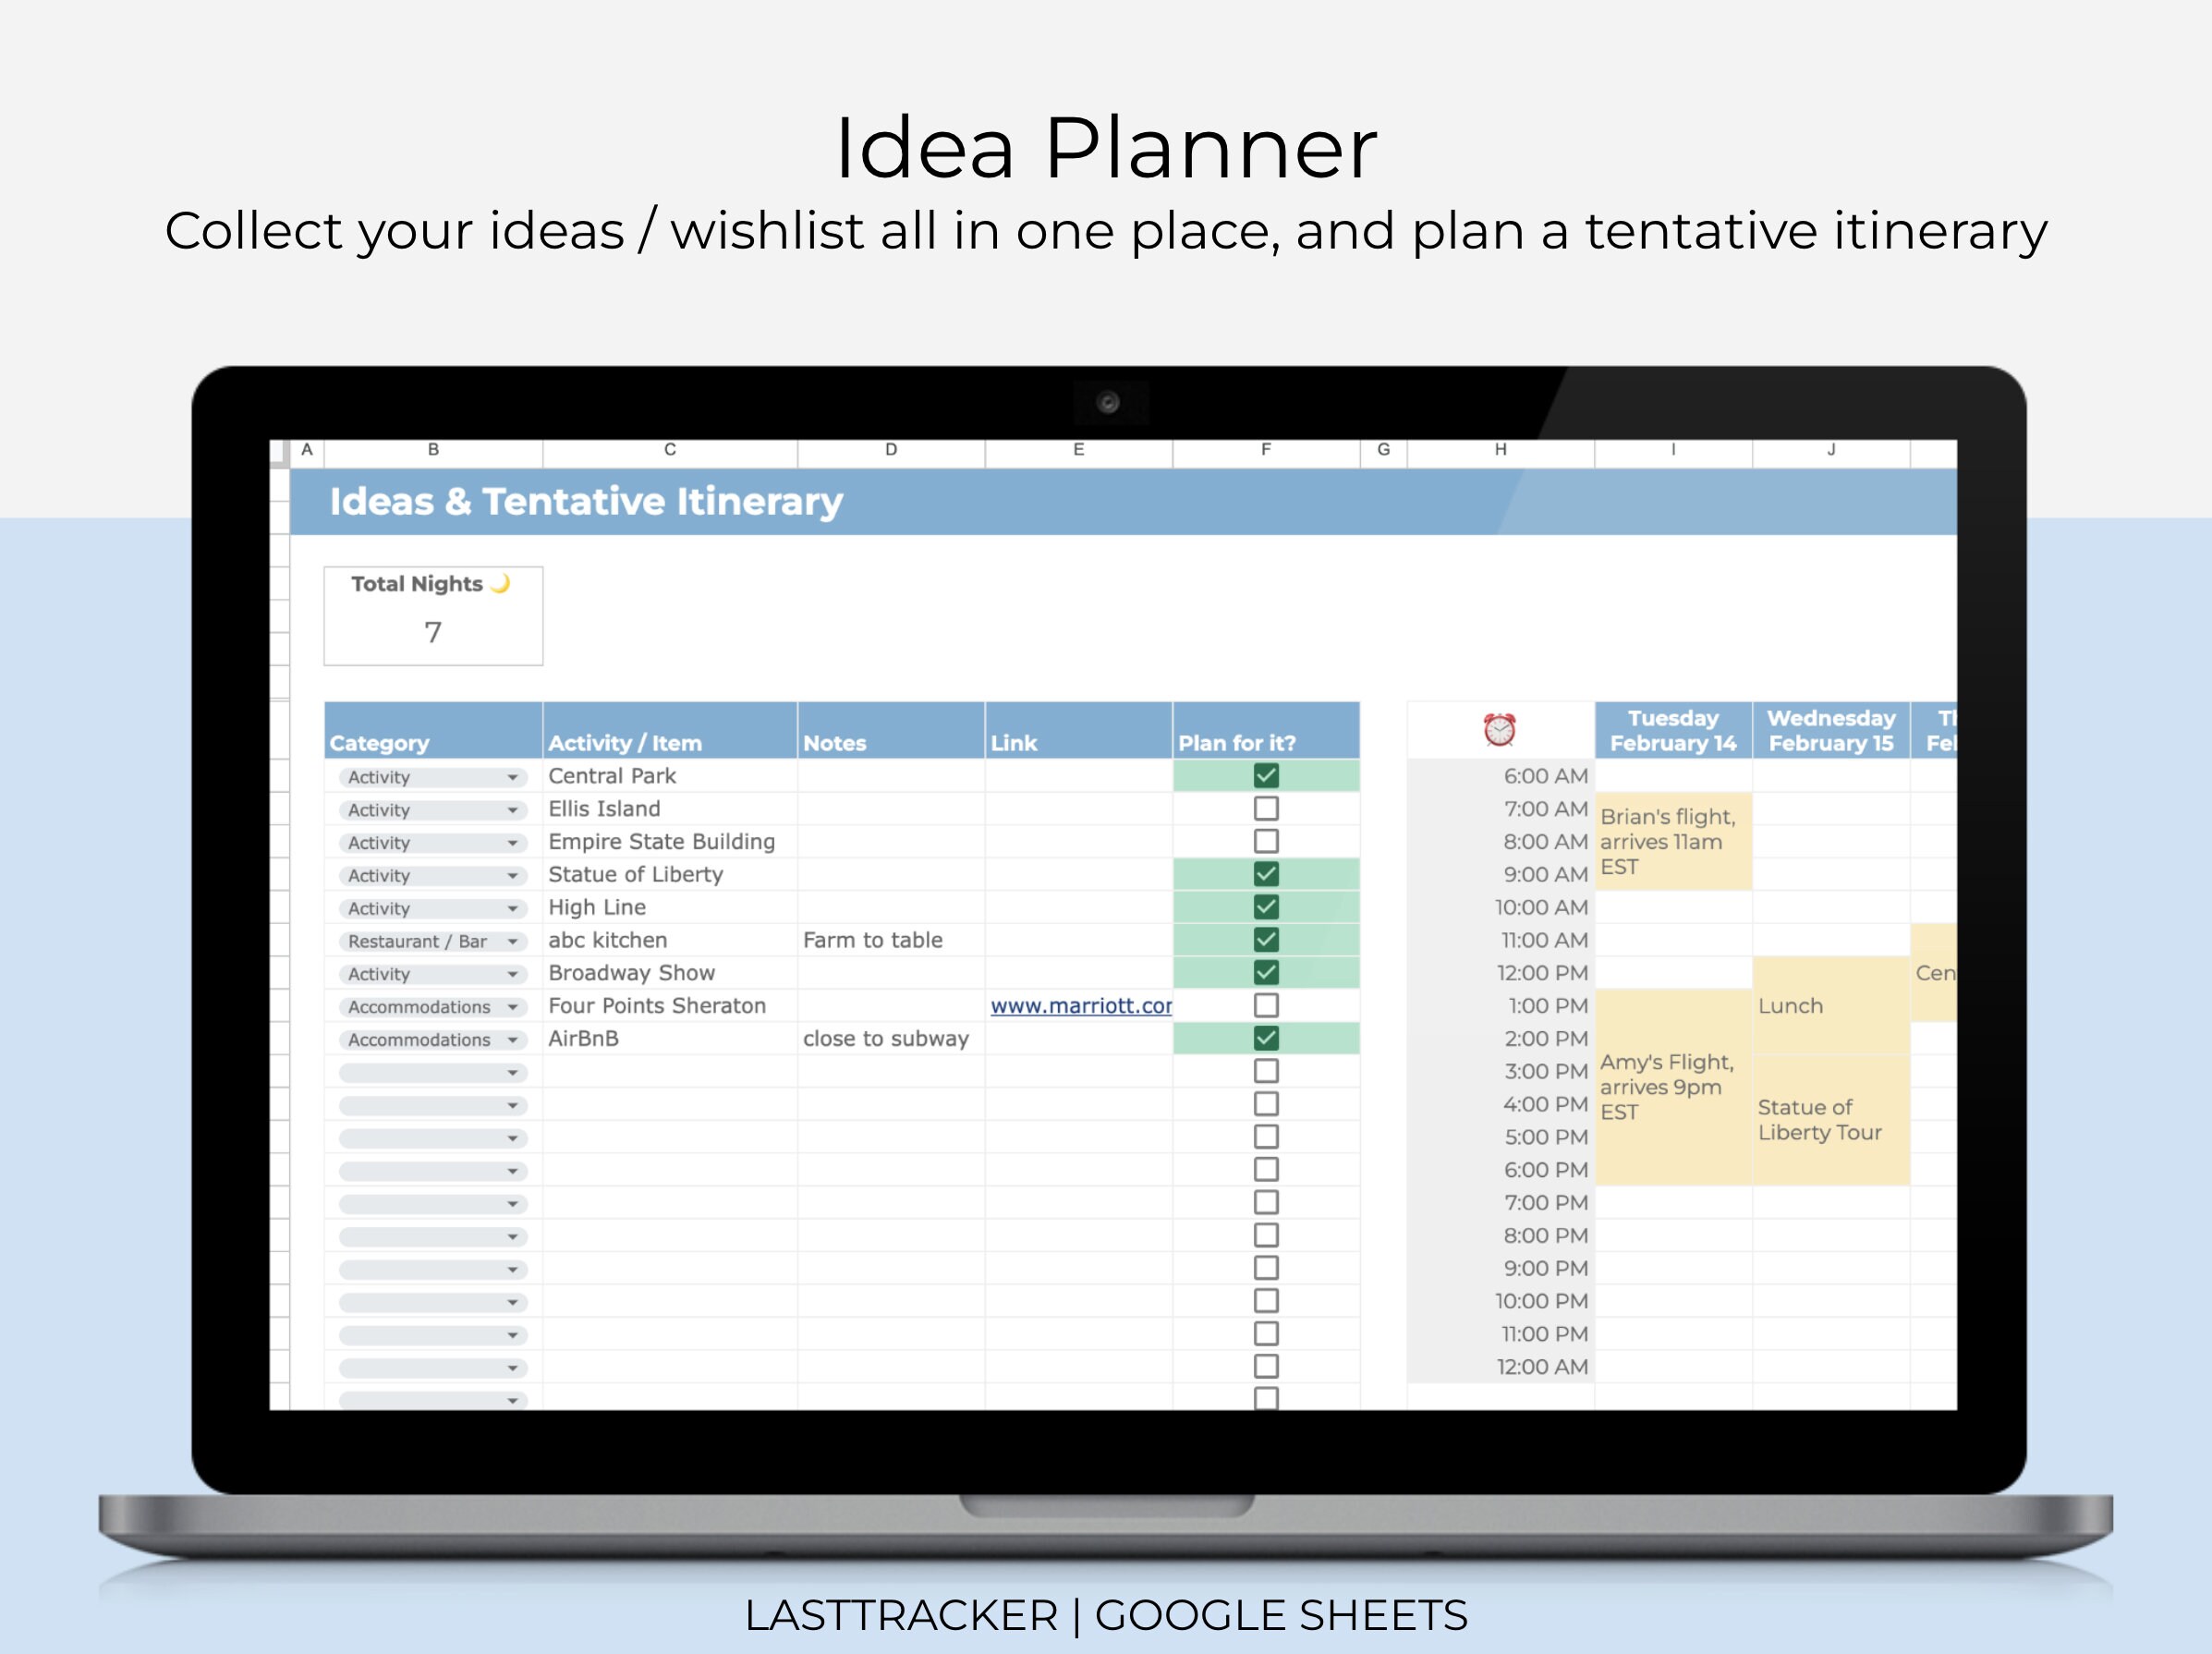Uncheck the Statue of Liberty checkbox
The width and height of the screenshot is (2212, 1654).
pyautogui.click(x=1267, y=873)
